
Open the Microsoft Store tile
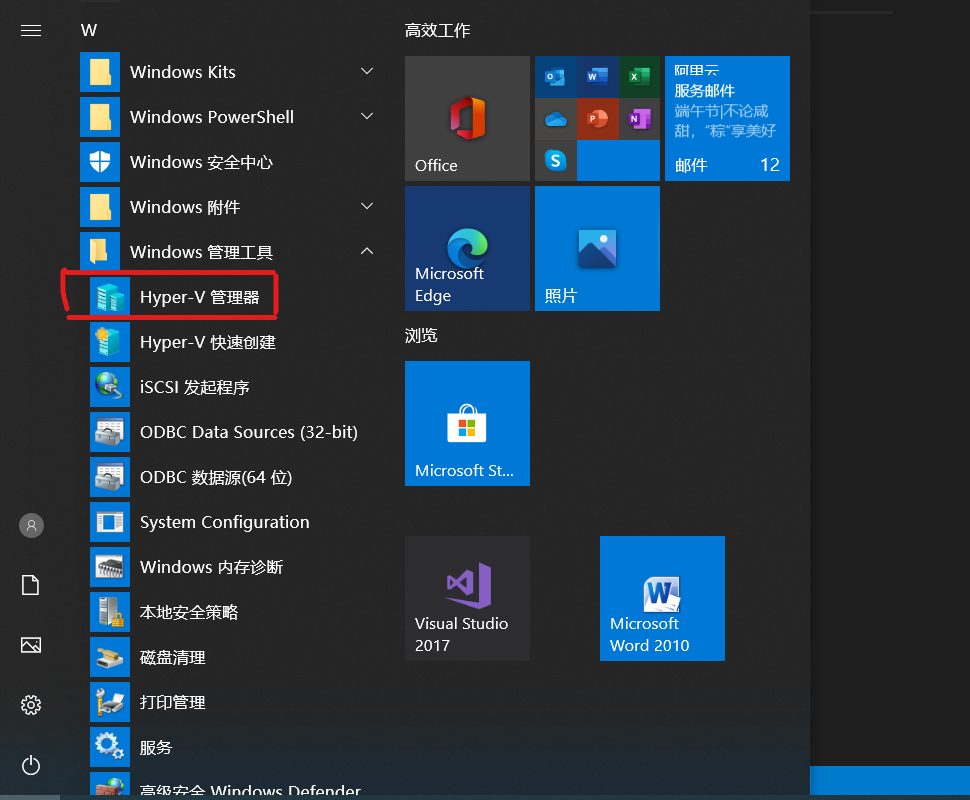click(x=467, y=424)
